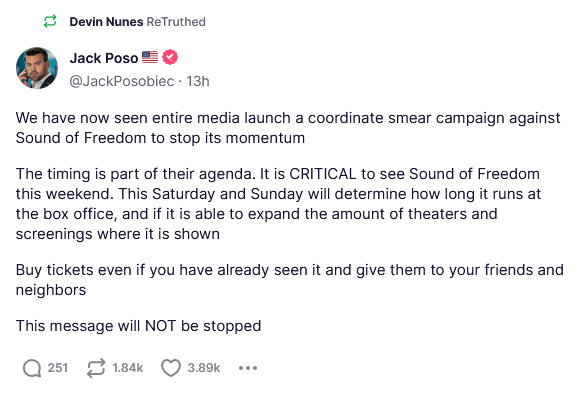Click the green ReTruth arrows icon beside Devin Nunes
This screenshot has height=394, width=586.
(x=50, y=21)
